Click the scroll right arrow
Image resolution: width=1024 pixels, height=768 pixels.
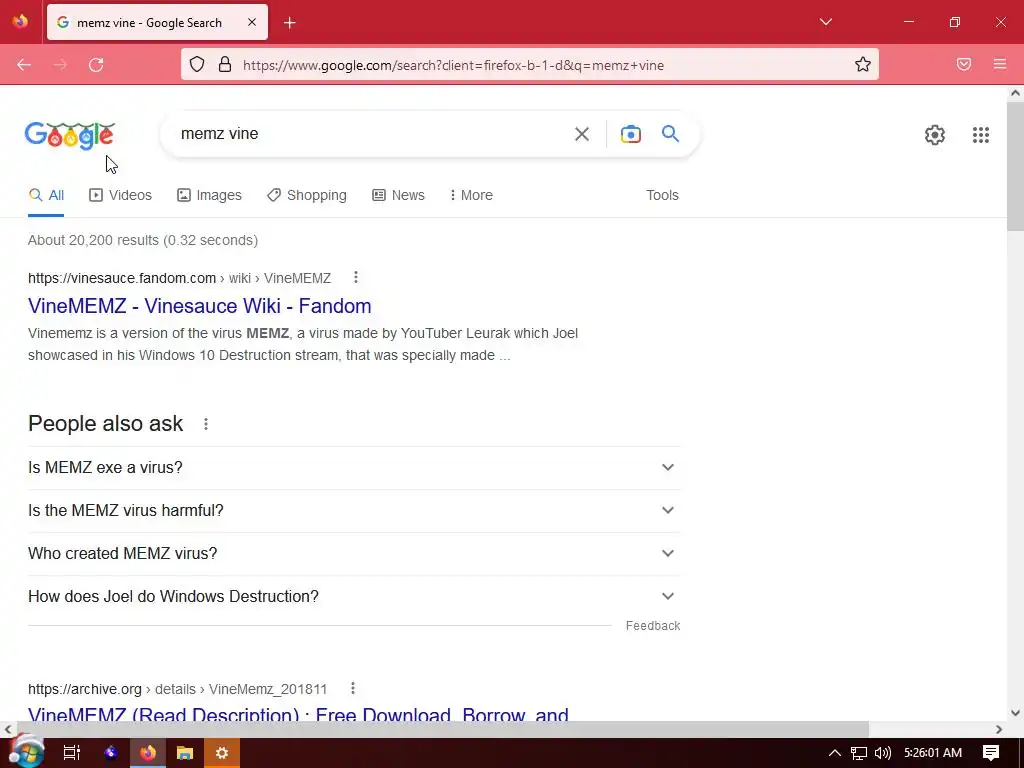999,729
